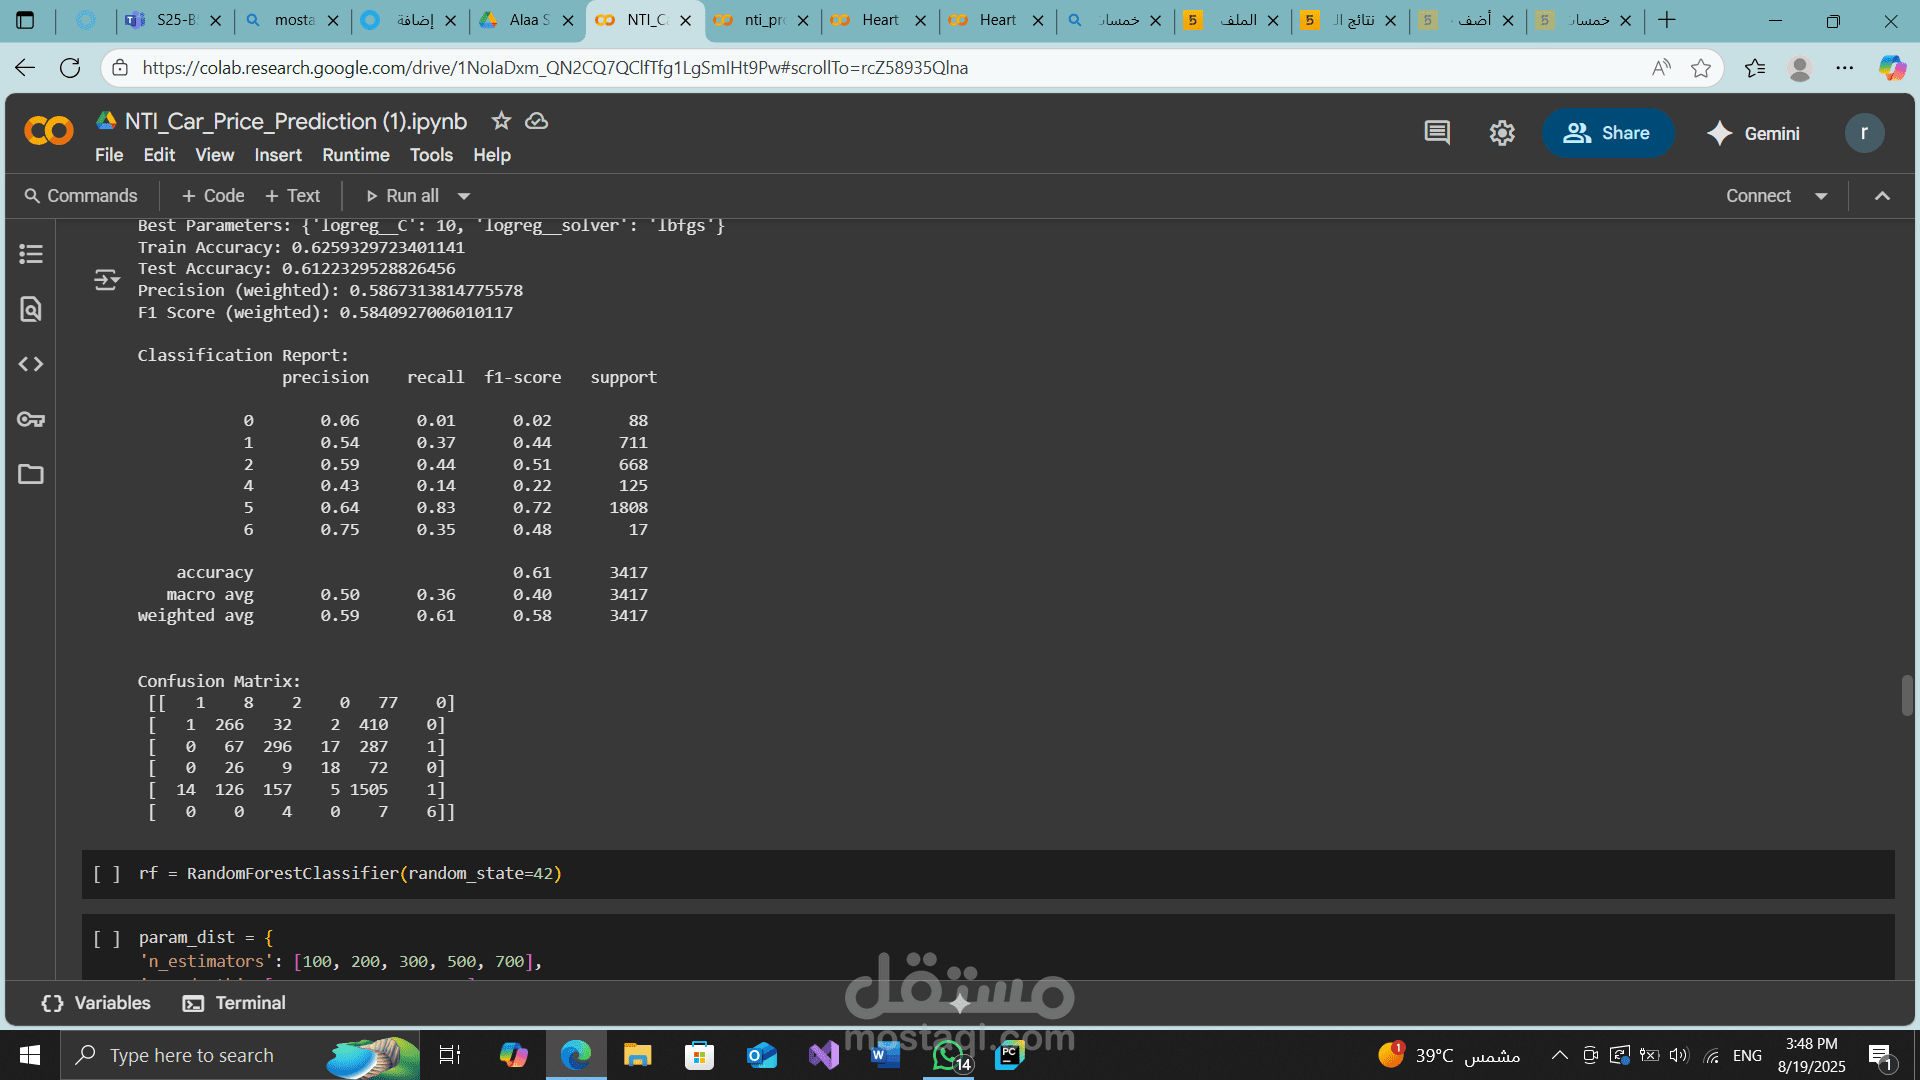
Task: Open Find and replace sidebar icon
Action: (x=31, y=309)
